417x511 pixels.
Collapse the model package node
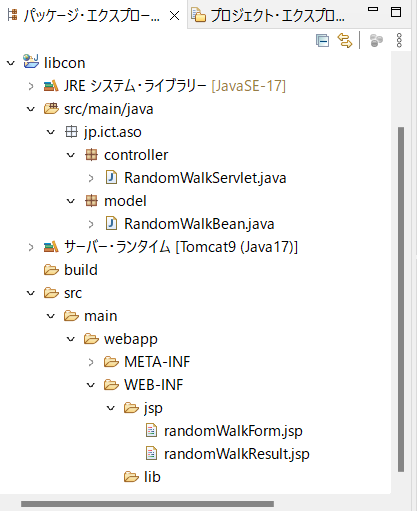pos(71,201)
